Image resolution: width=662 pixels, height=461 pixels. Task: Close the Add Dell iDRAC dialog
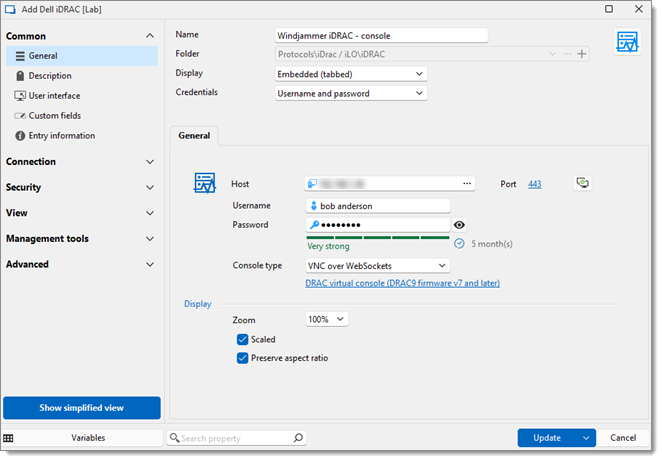(x=639, y=9)
